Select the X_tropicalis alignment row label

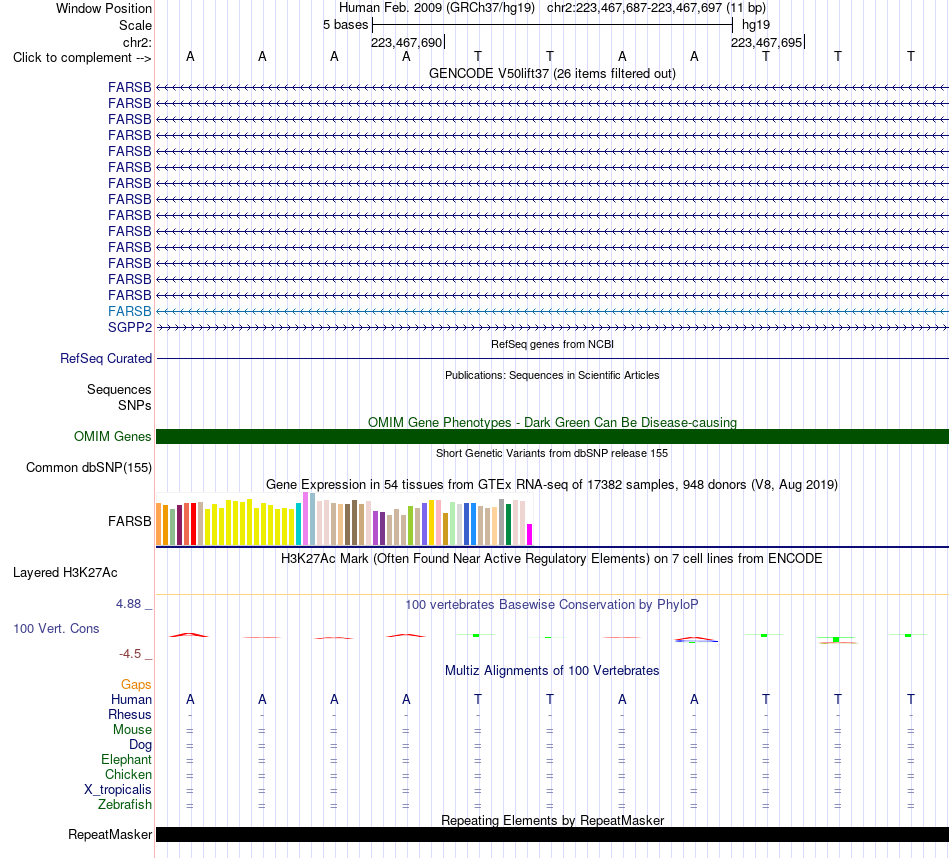point(118,790)
